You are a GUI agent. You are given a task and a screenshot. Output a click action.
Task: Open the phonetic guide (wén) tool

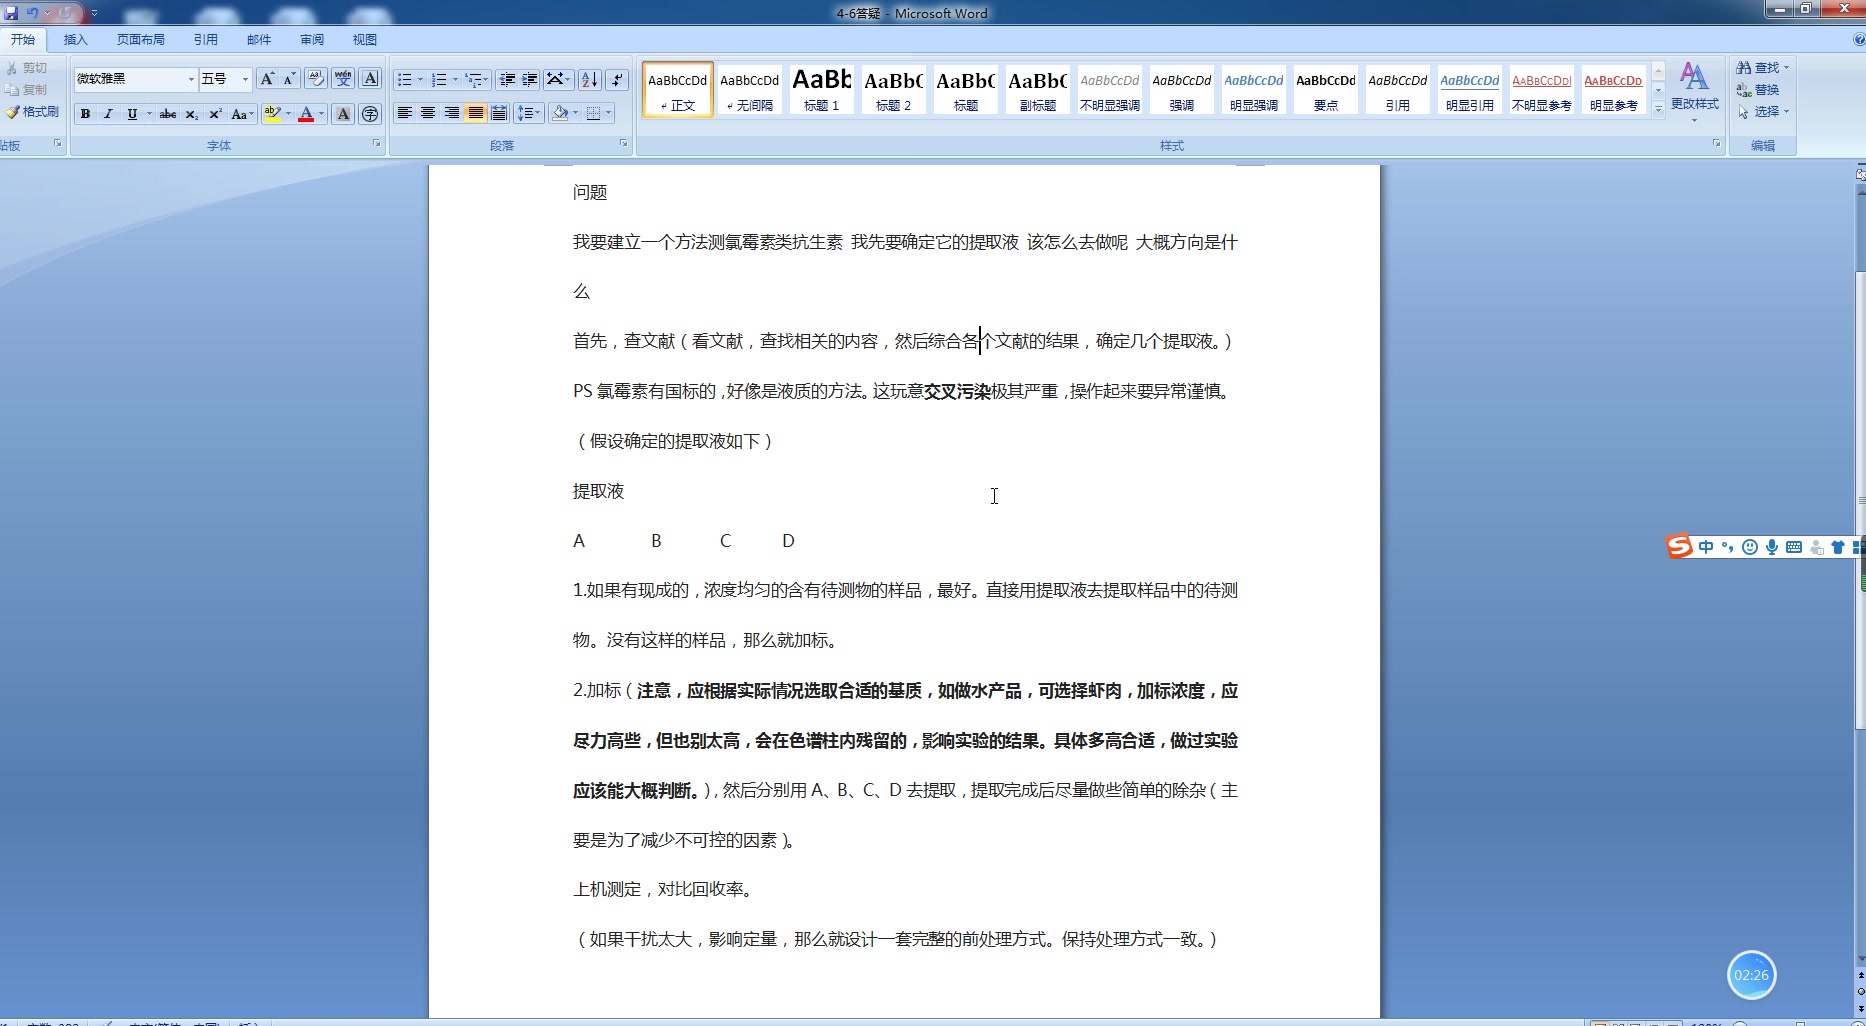tap(343, 79)
